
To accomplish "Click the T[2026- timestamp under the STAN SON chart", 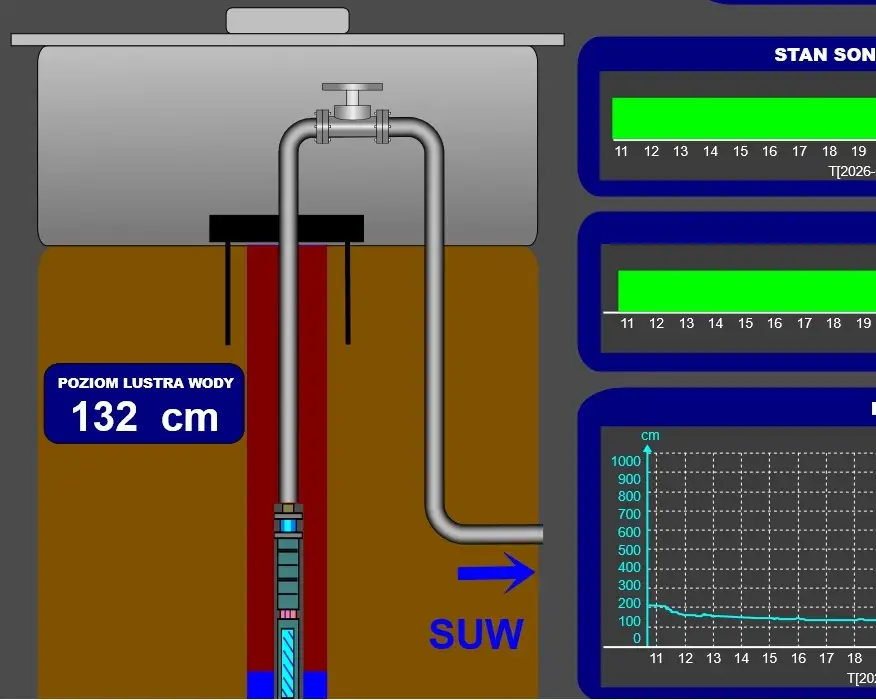I will 852,171.
